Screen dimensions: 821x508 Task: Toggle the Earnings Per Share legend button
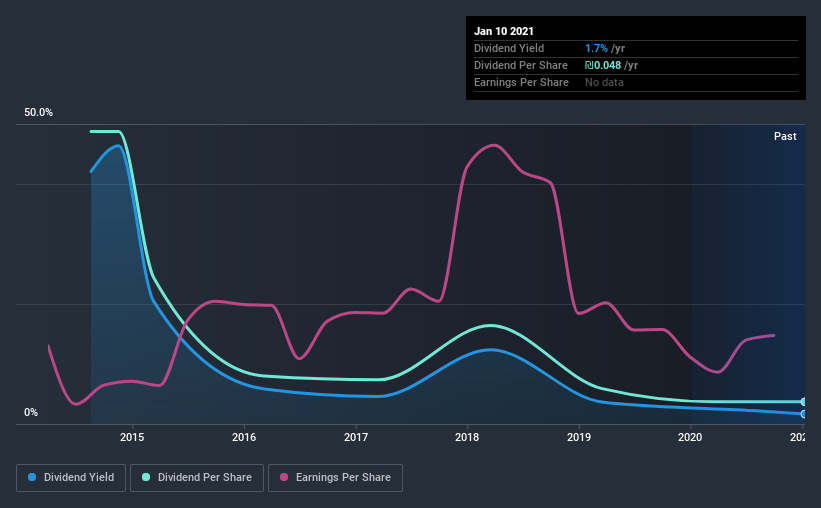tap(335, 478)
